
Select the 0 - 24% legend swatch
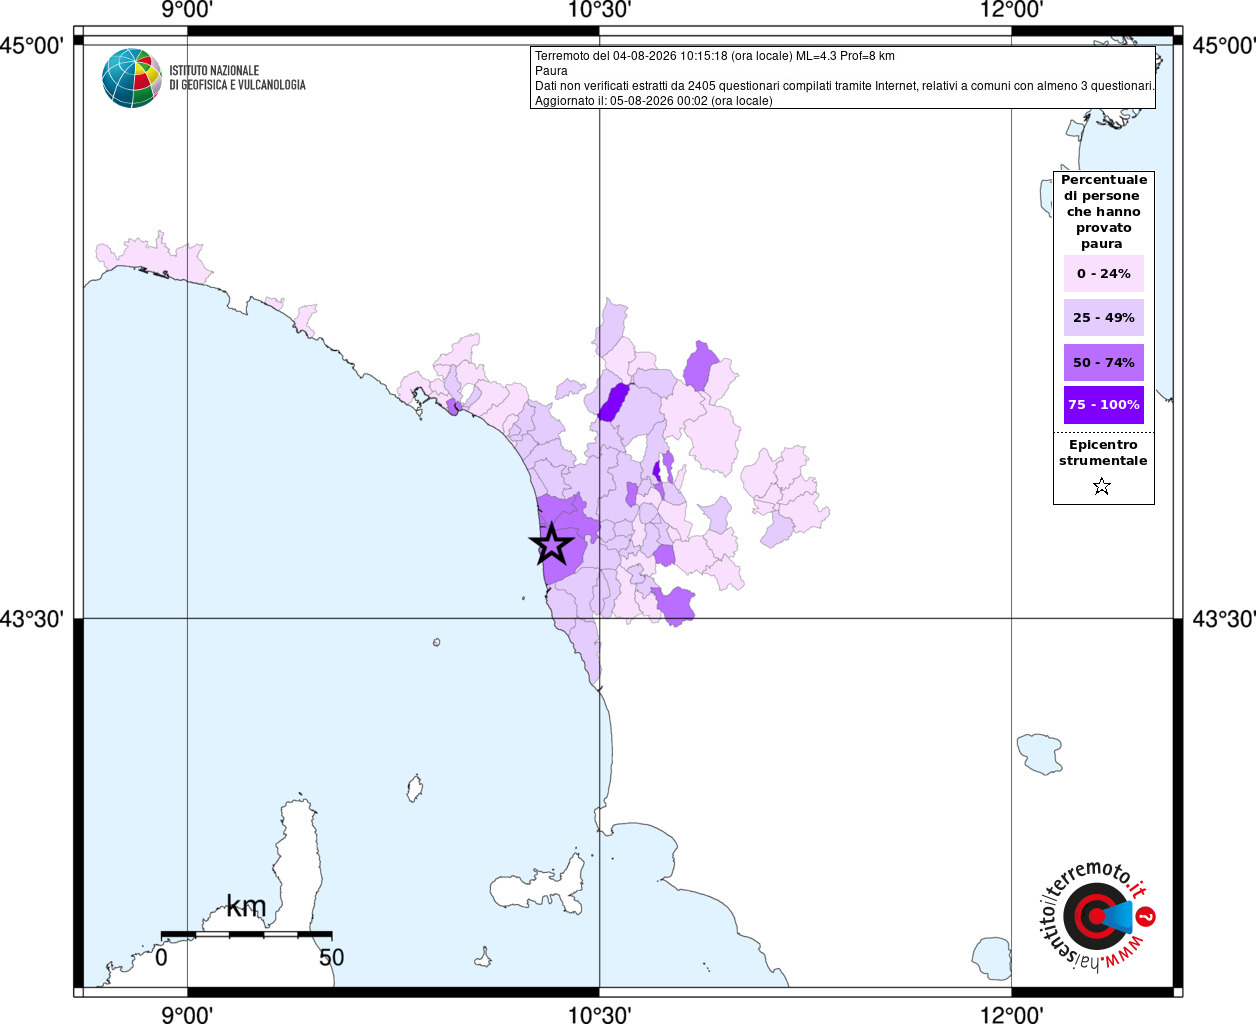[x=1104, y=273]
